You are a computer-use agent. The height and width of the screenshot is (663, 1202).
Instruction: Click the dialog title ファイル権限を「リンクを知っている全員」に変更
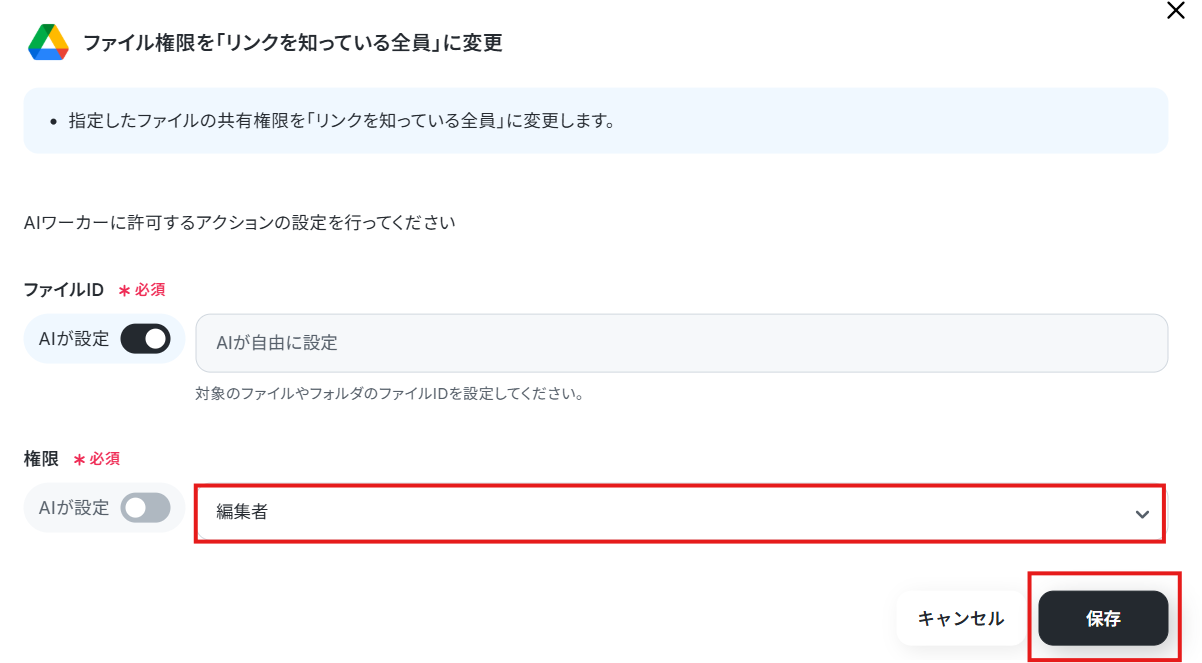tap(292, 43)
